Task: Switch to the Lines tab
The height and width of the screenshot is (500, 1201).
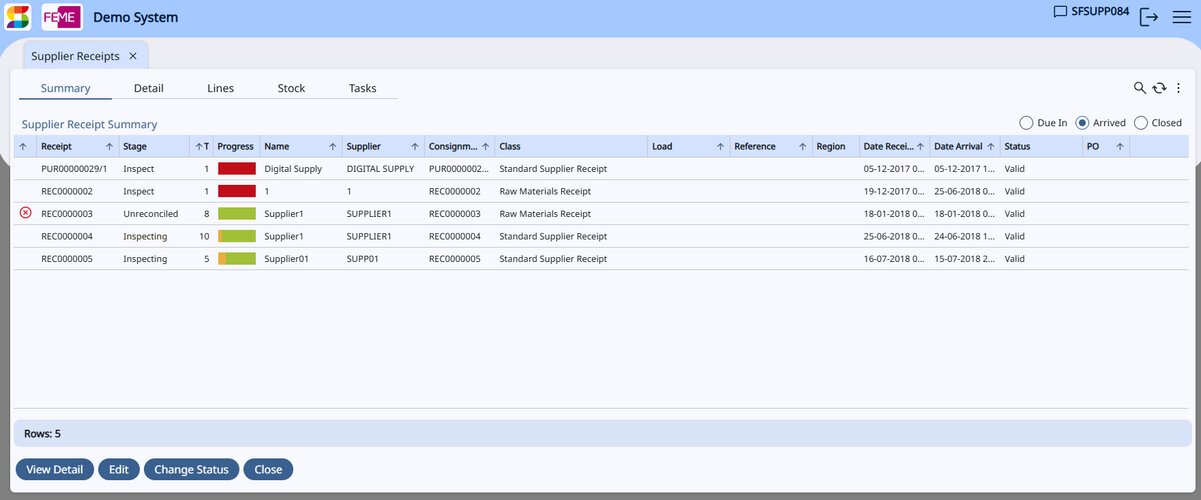Action: pos(220,88)
